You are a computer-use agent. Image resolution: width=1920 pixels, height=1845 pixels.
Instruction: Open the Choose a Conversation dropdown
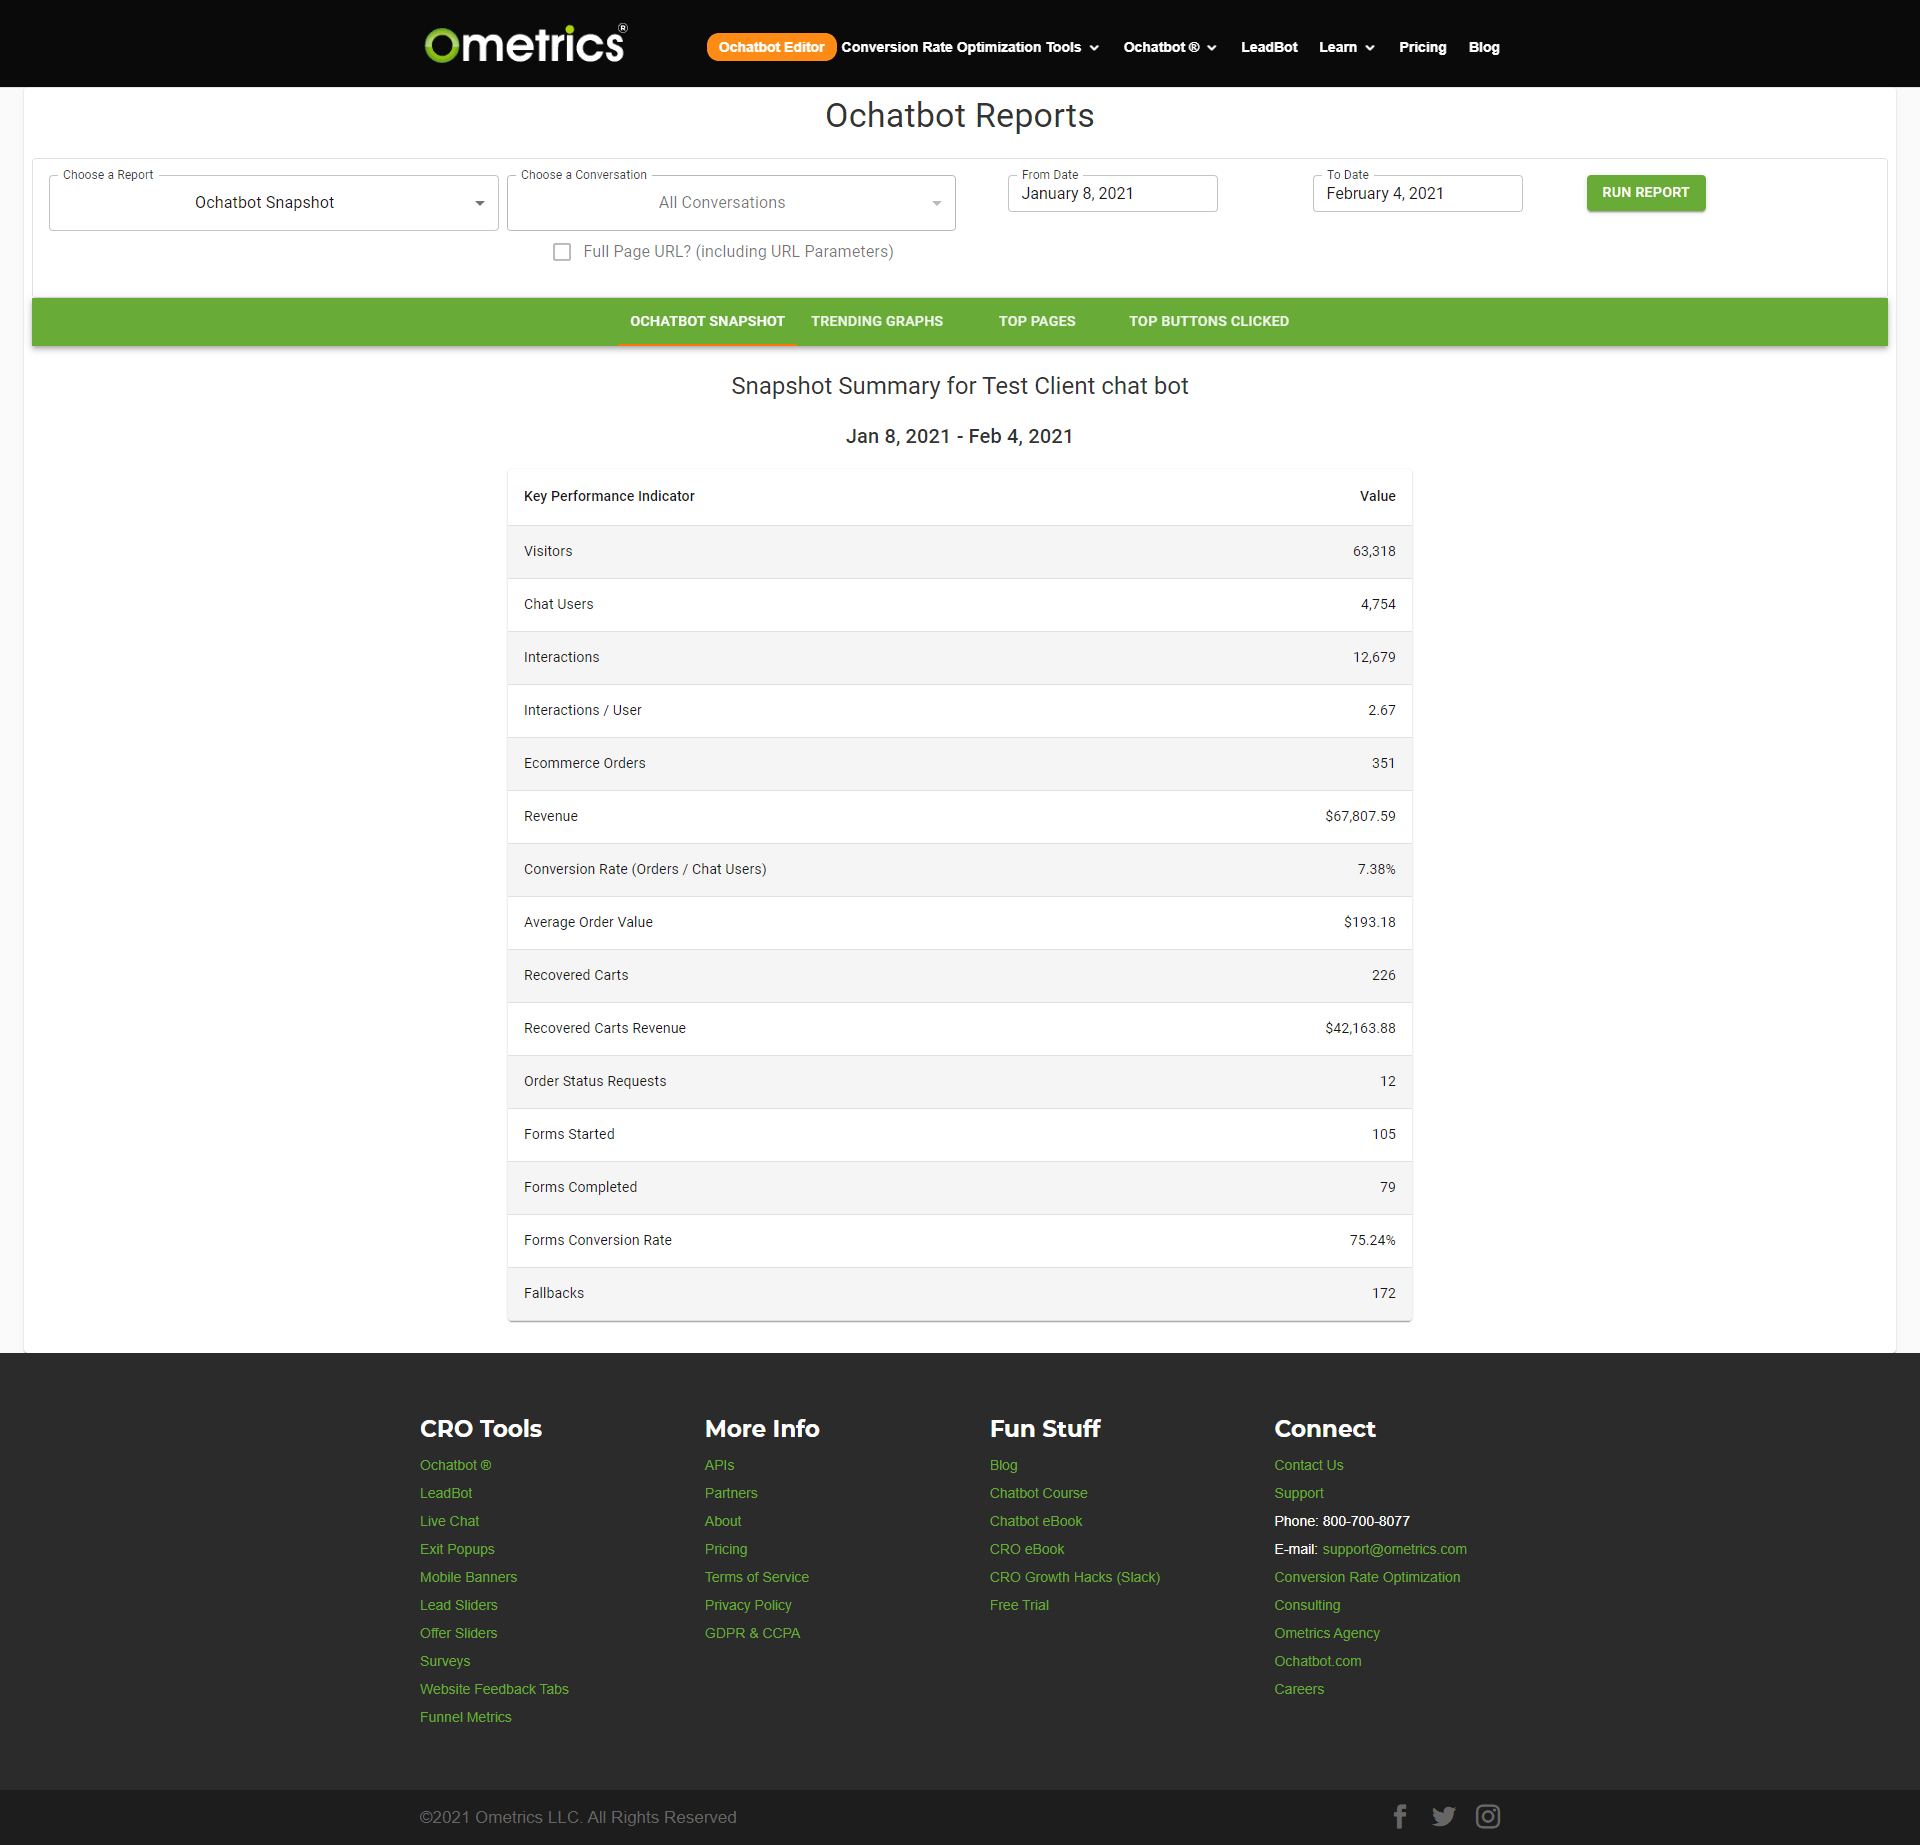[x=731, y=203]
